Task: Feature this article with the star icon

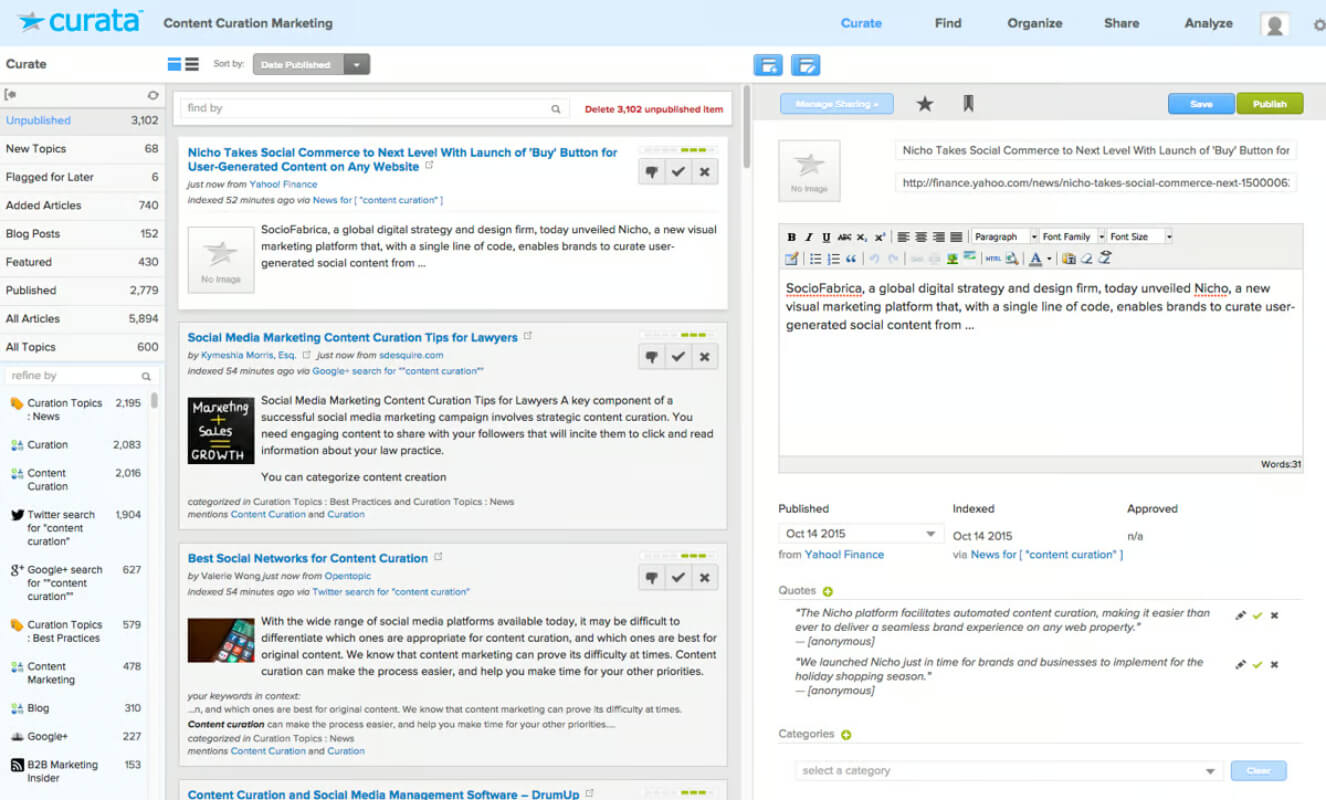Action: point(925,104)
